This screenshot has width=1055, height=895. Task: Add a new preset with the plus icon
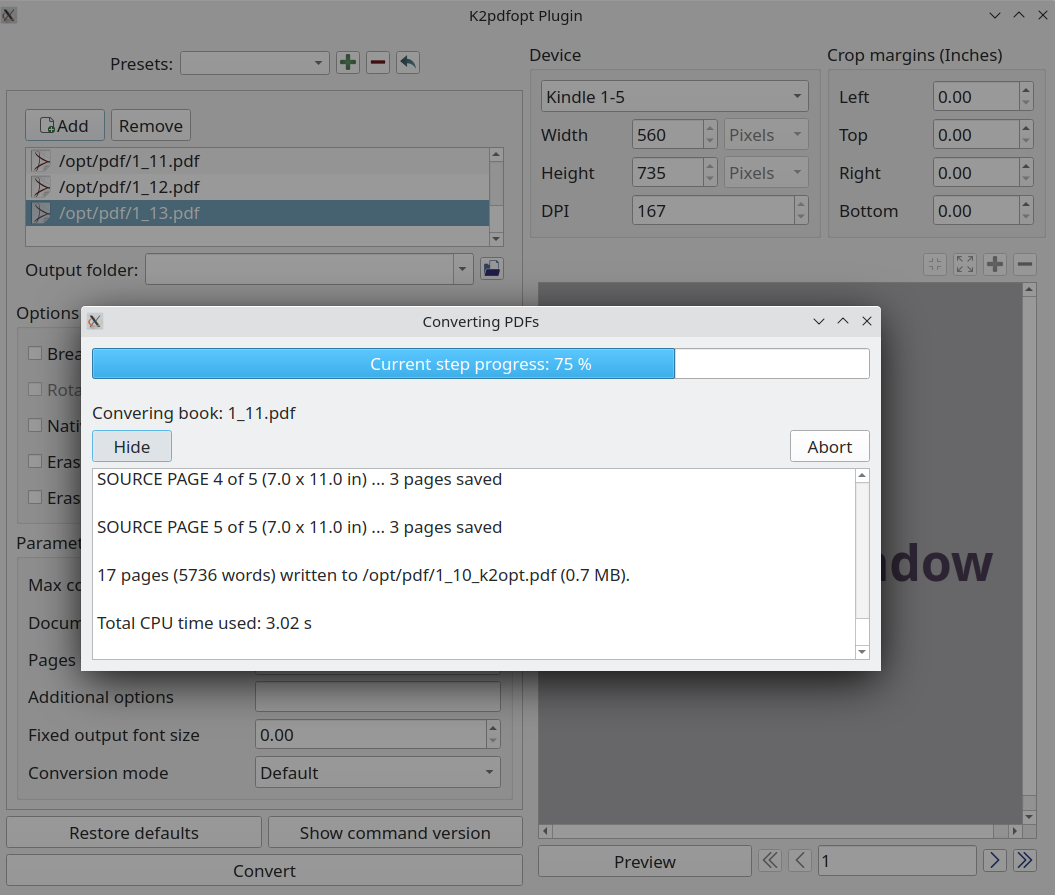(x=348, y=63)
